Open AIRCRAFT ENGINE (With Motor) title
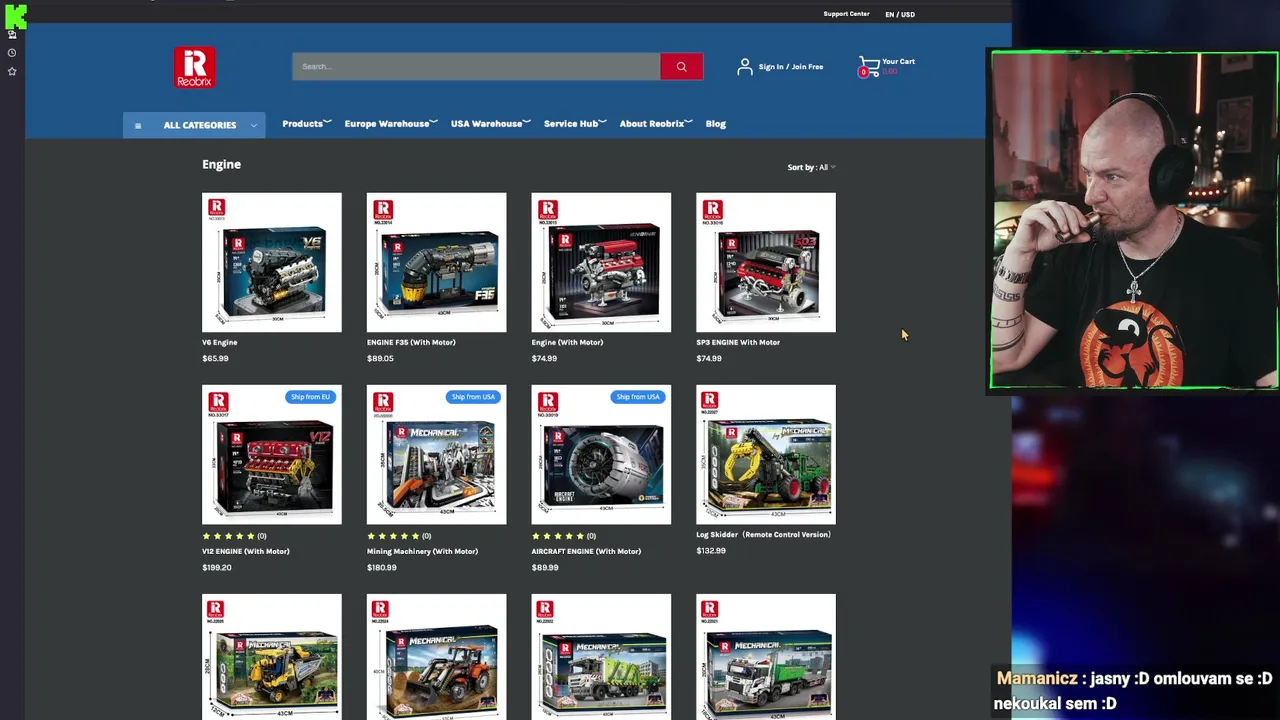 click(586, 551)
